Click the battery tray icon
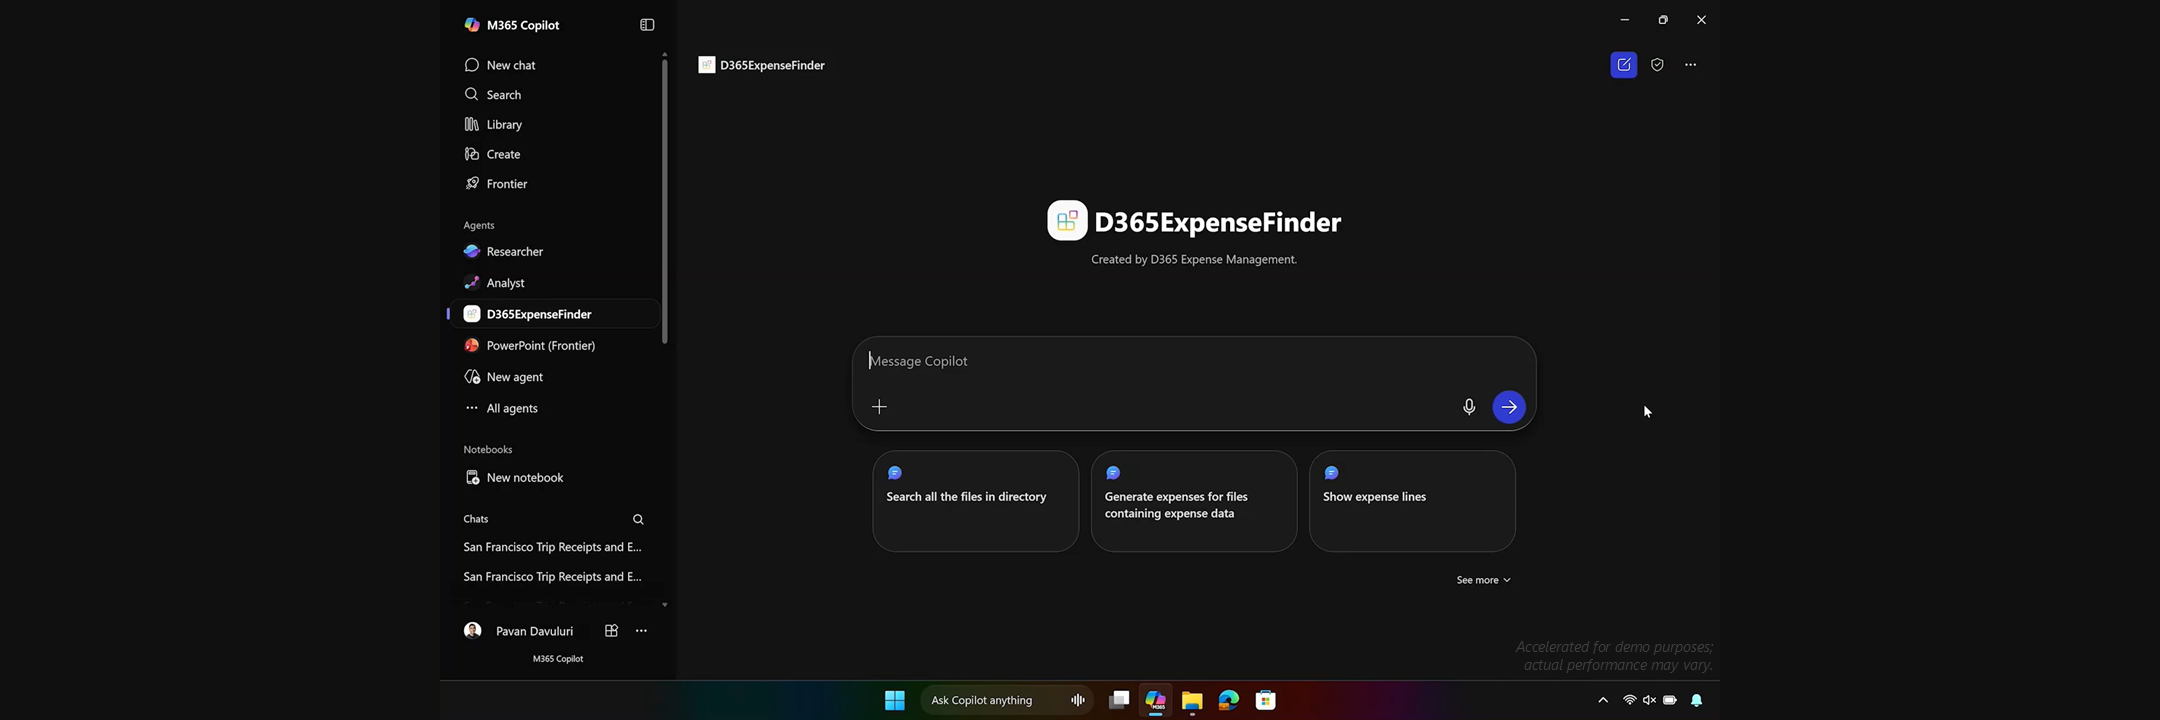 pyautogui.click(x=1670, y=700)
